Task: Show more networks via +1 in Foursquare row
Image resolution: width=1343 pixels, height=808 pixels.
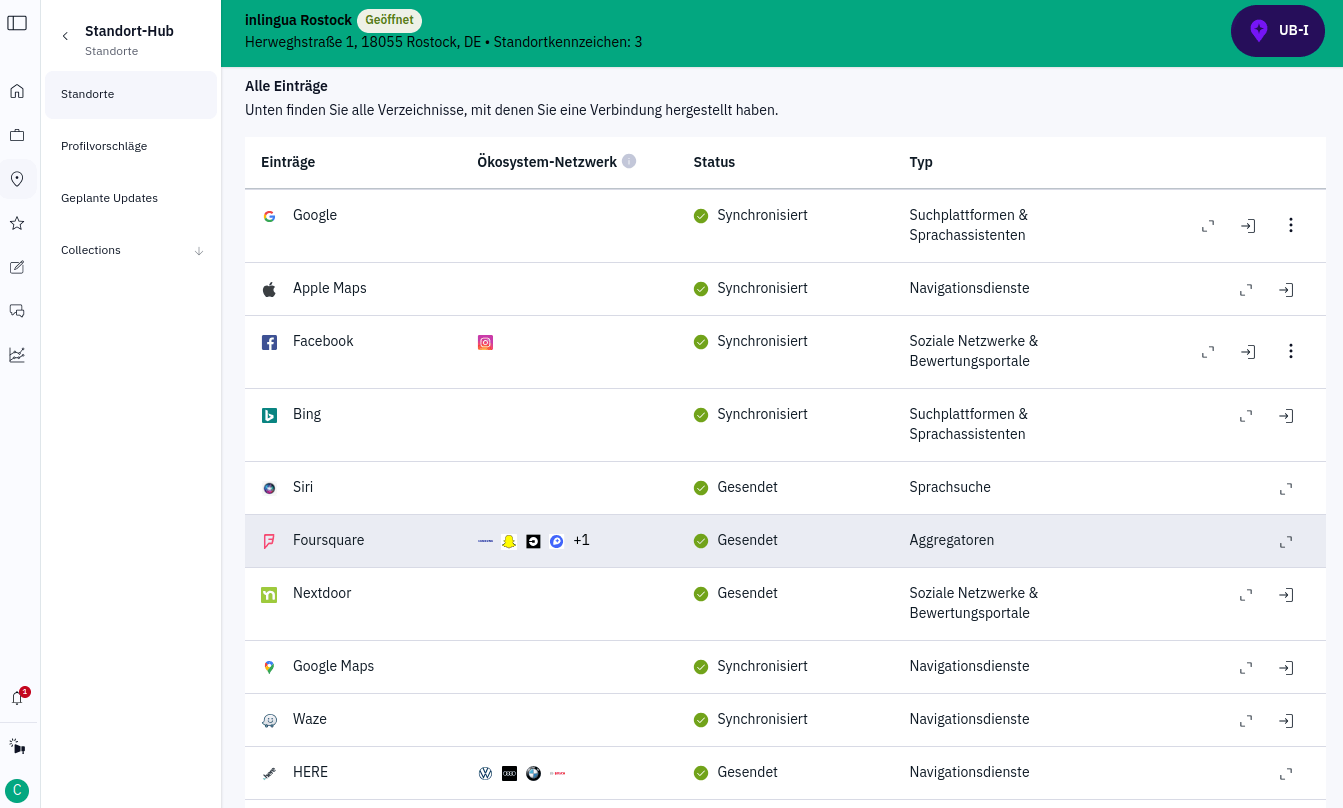Action: tap(581, 540)
